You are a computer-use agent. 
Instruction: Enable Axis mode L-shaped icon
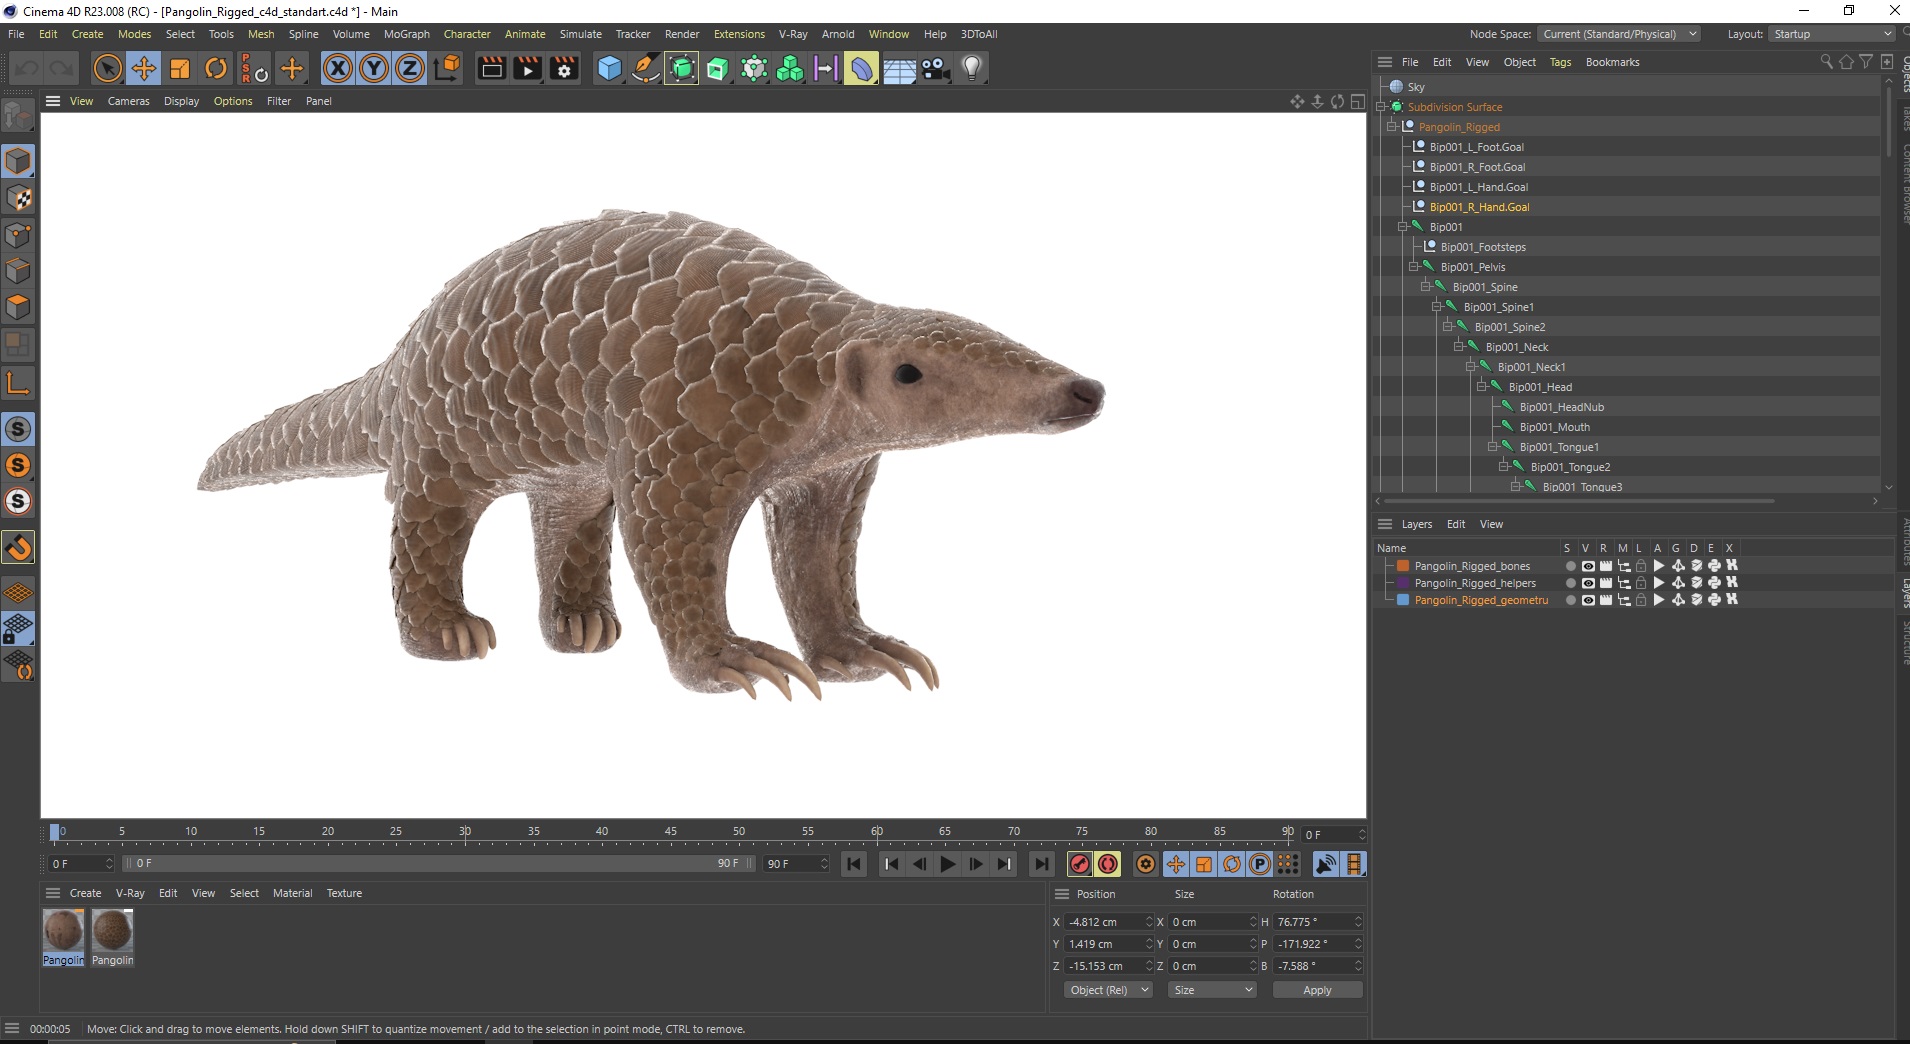pyautogui.click(x=18, y=383)
